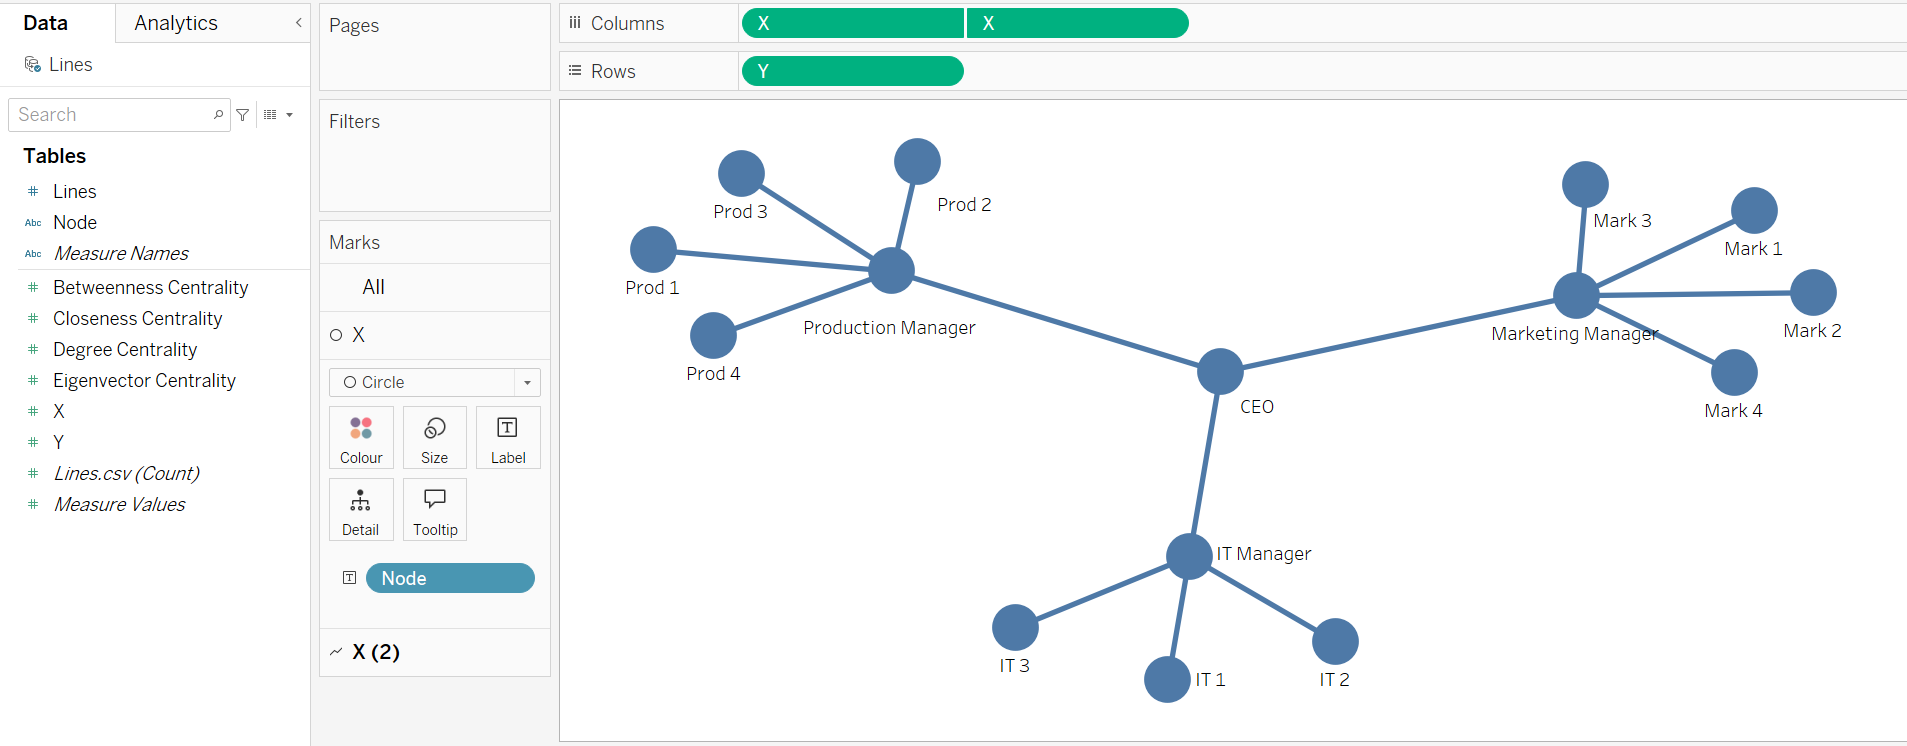Viewport: 1907px width, 746px height.
Task: Click the search magnifier icon
Action: tap(218, 115)
